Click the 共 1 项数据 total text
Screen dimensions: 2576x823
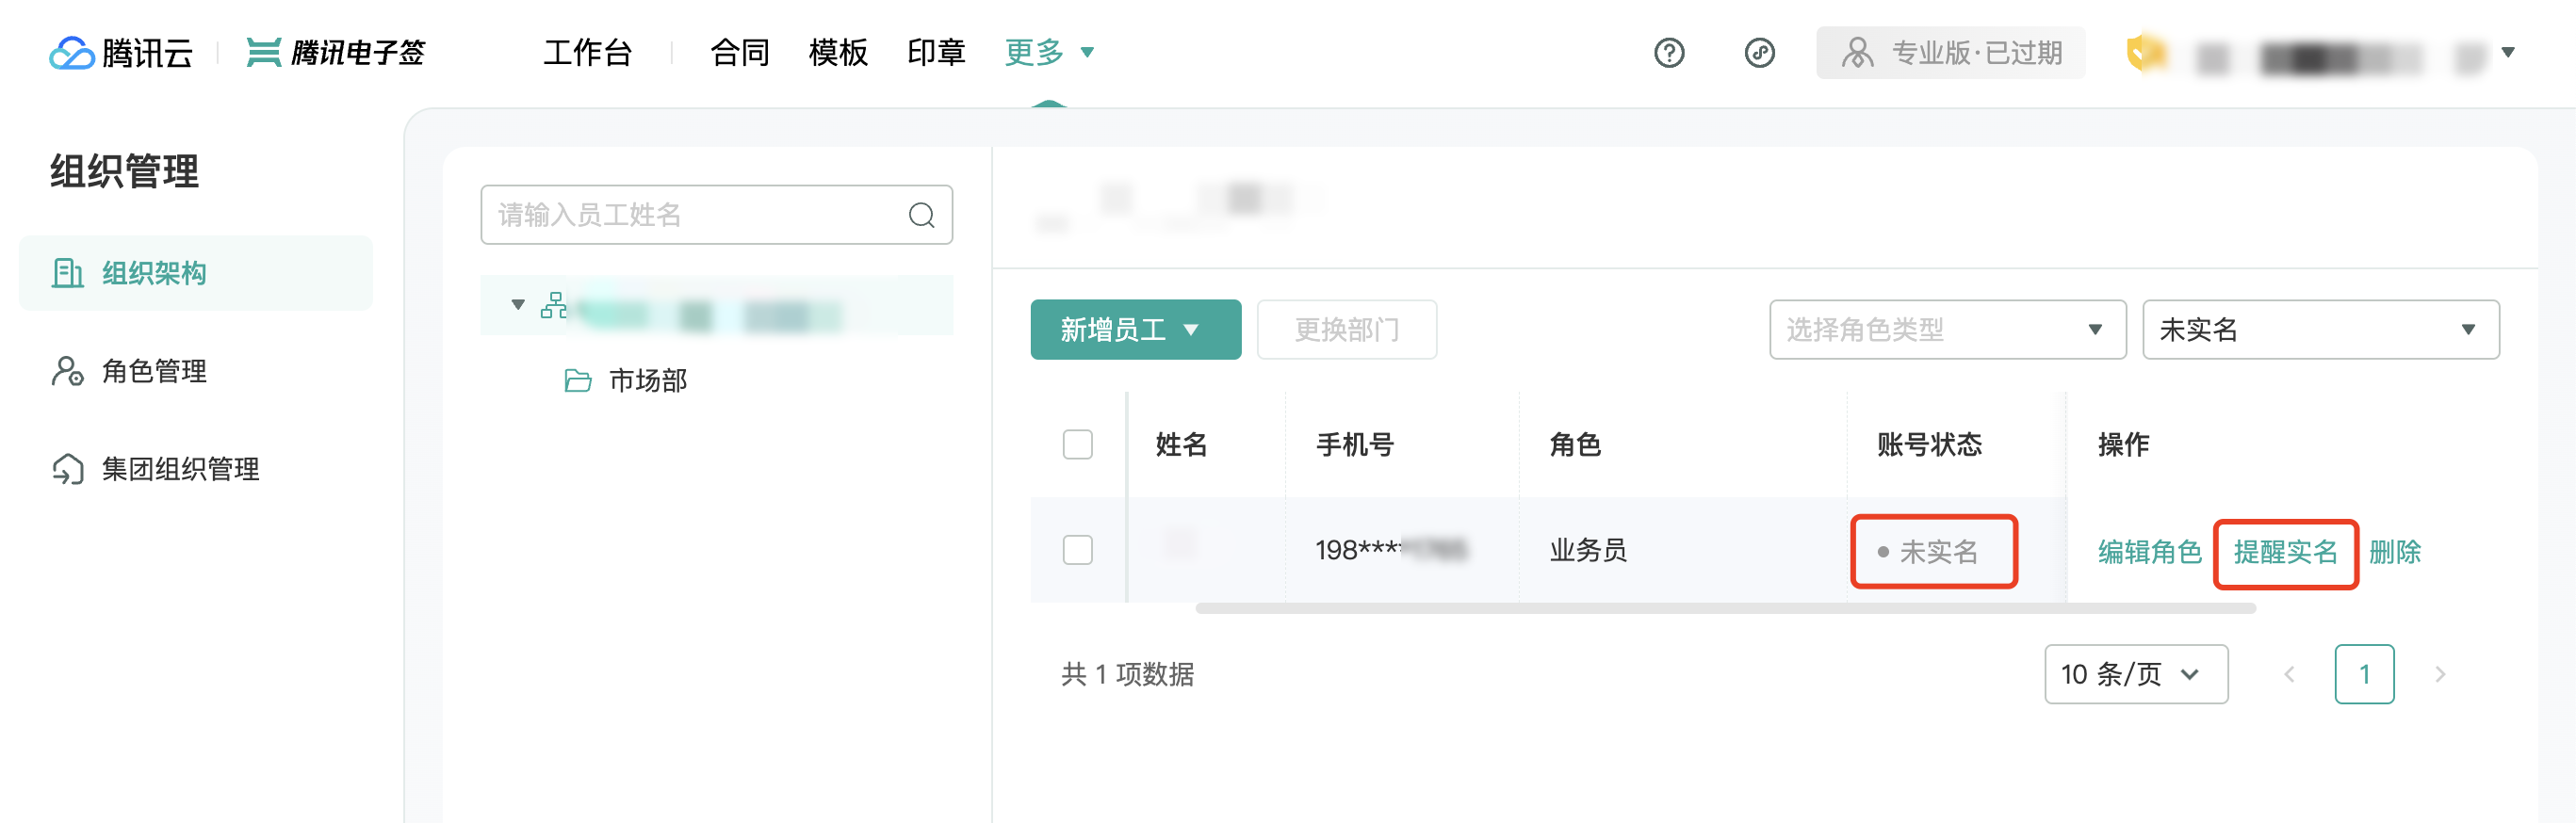coord(1127,675)
